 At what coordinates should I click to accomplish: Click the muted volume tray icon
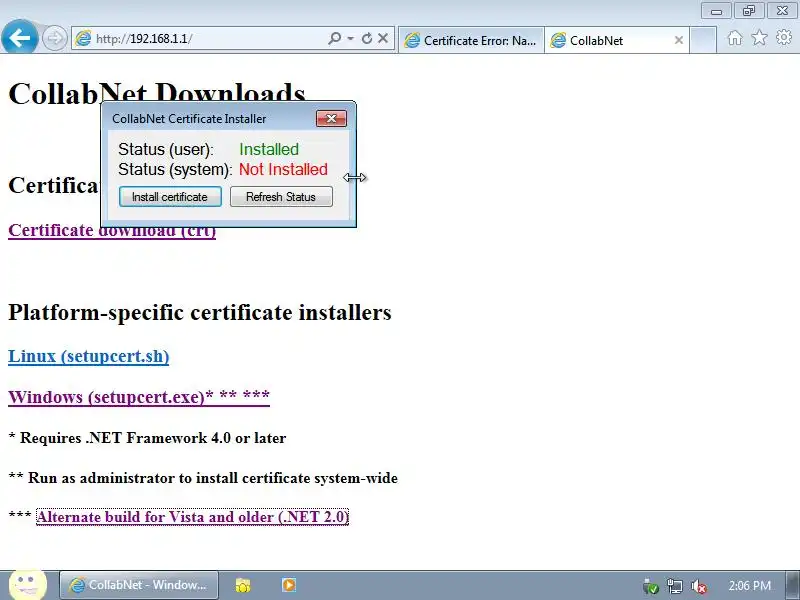click(698, 587)
